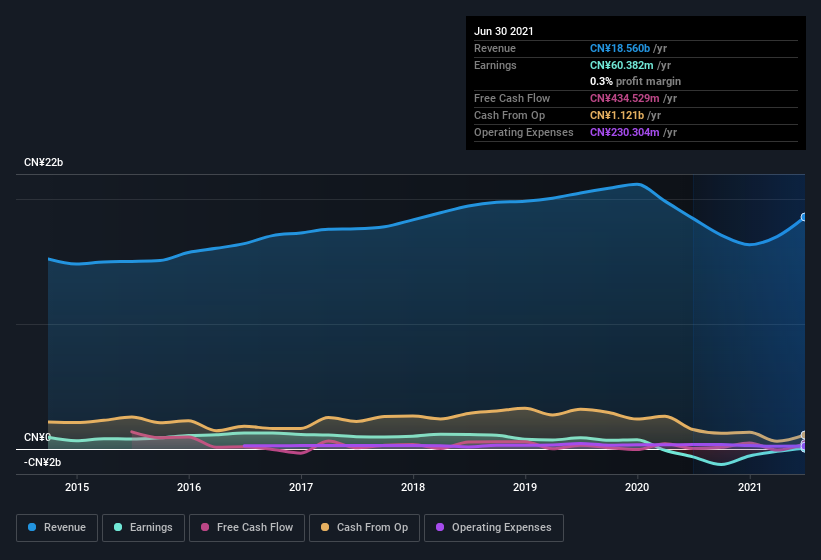
Task: Toggle the Operating Expenses legend button
Action: [x=493, y=528]
